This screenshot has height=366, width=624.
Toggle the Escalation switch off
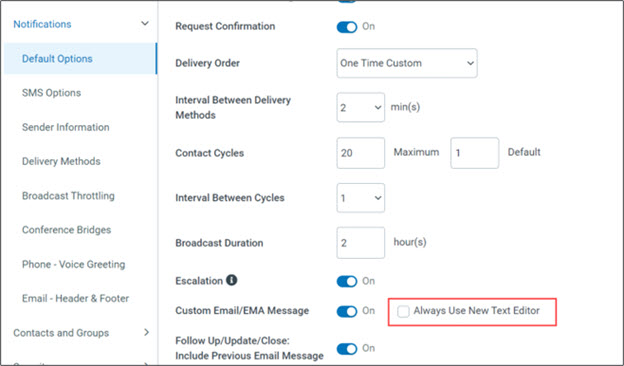tap(347, 281)
